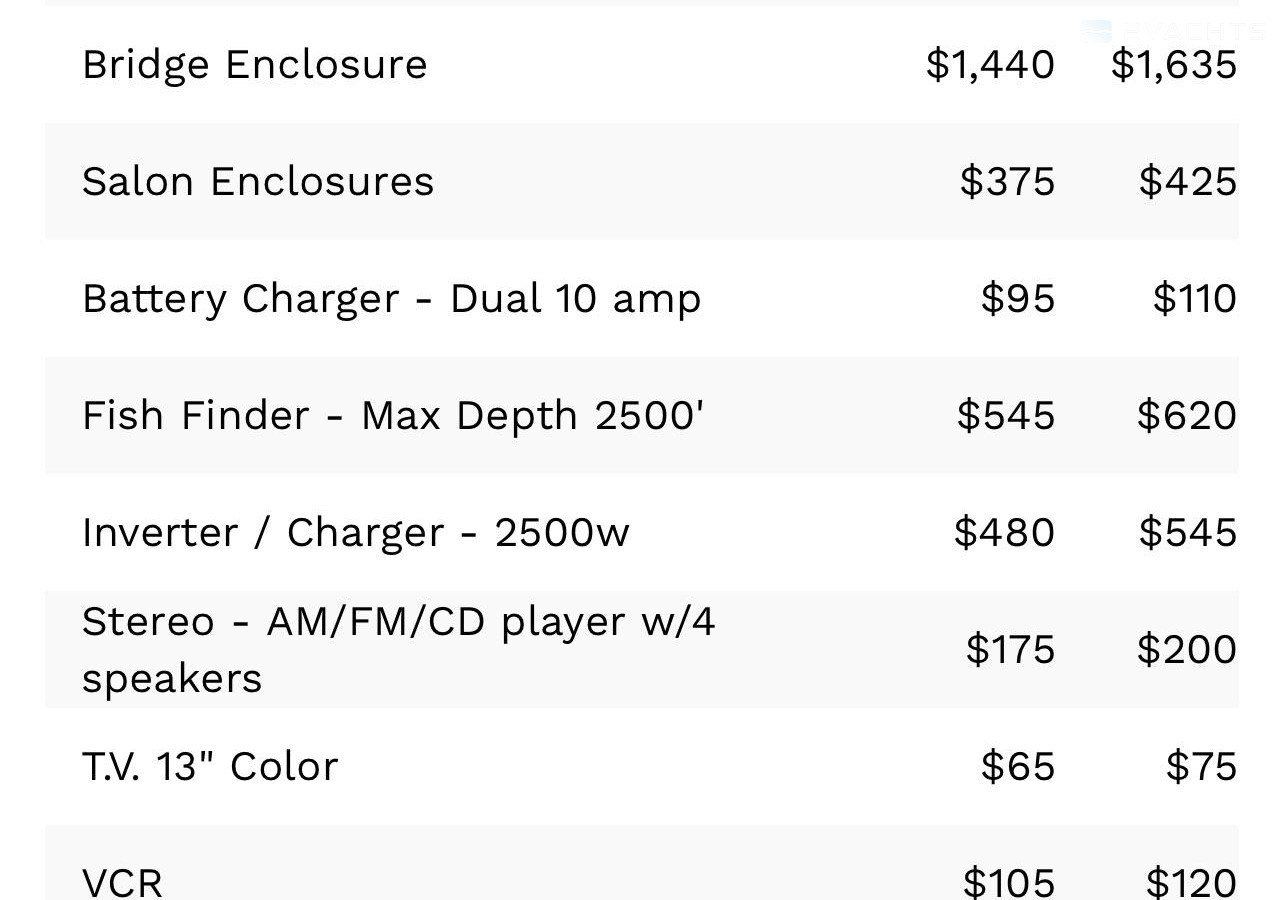Select Battery Charger - Dual 10 amp

click(x=392, y=299)
